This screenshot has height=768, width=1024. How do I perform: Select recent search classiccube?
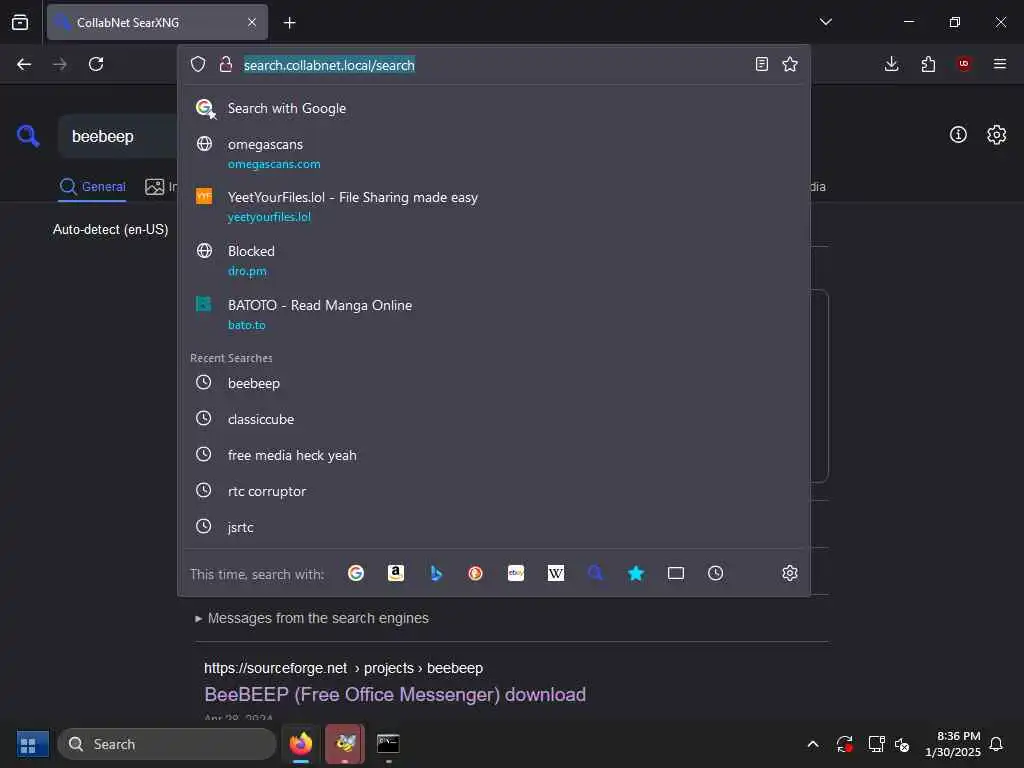click(494, 419)
